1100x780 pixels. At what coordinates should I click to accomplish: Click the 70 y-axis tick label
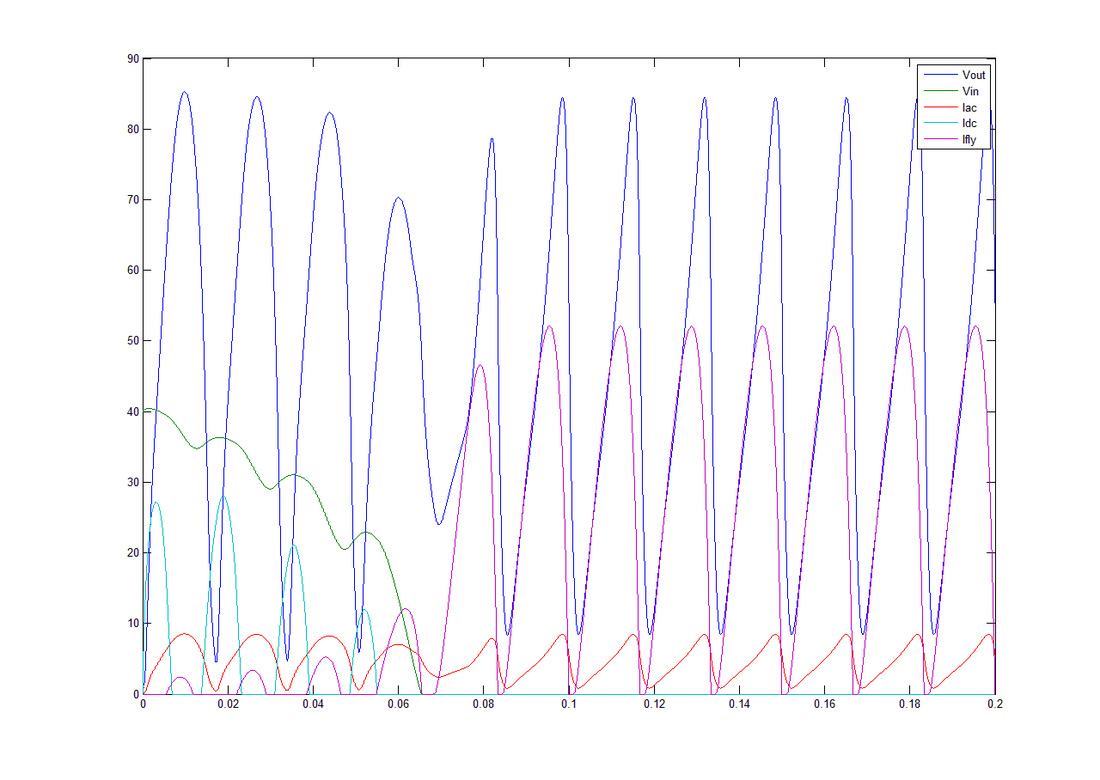(x=132, y=200)
